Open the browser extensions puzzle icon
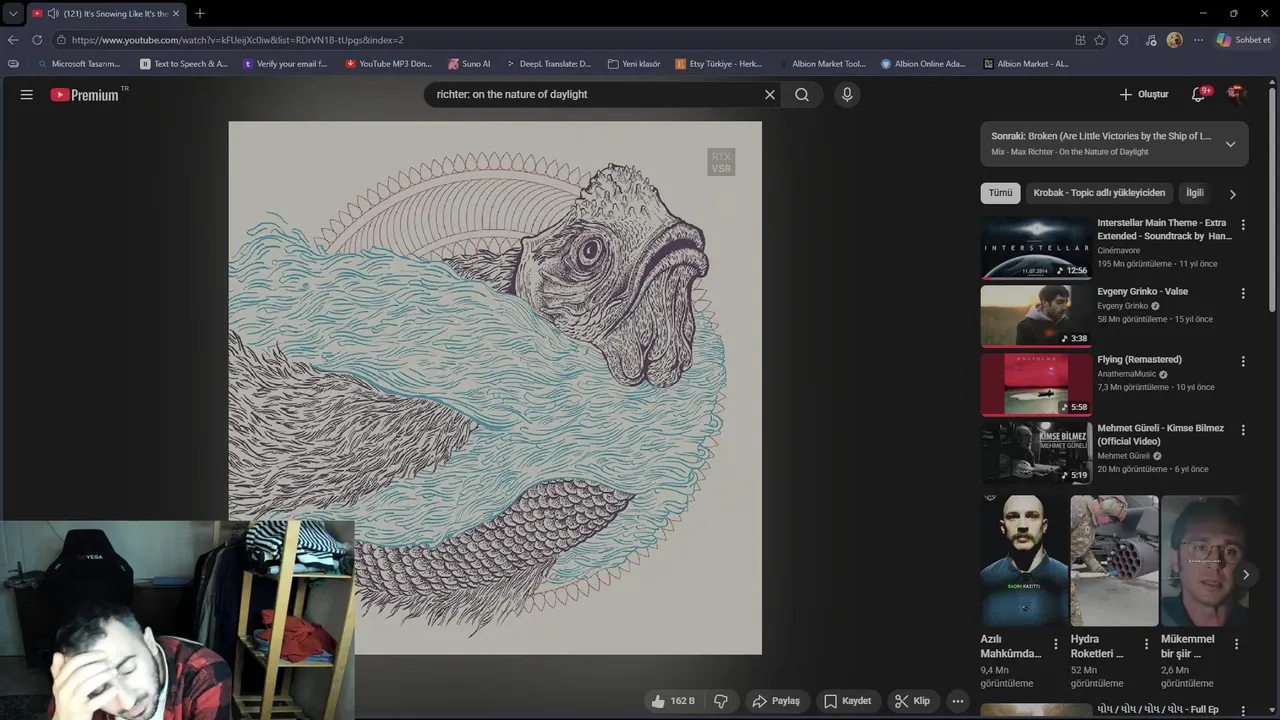Screen dimensions: 1280x720 click(1124, 40)
